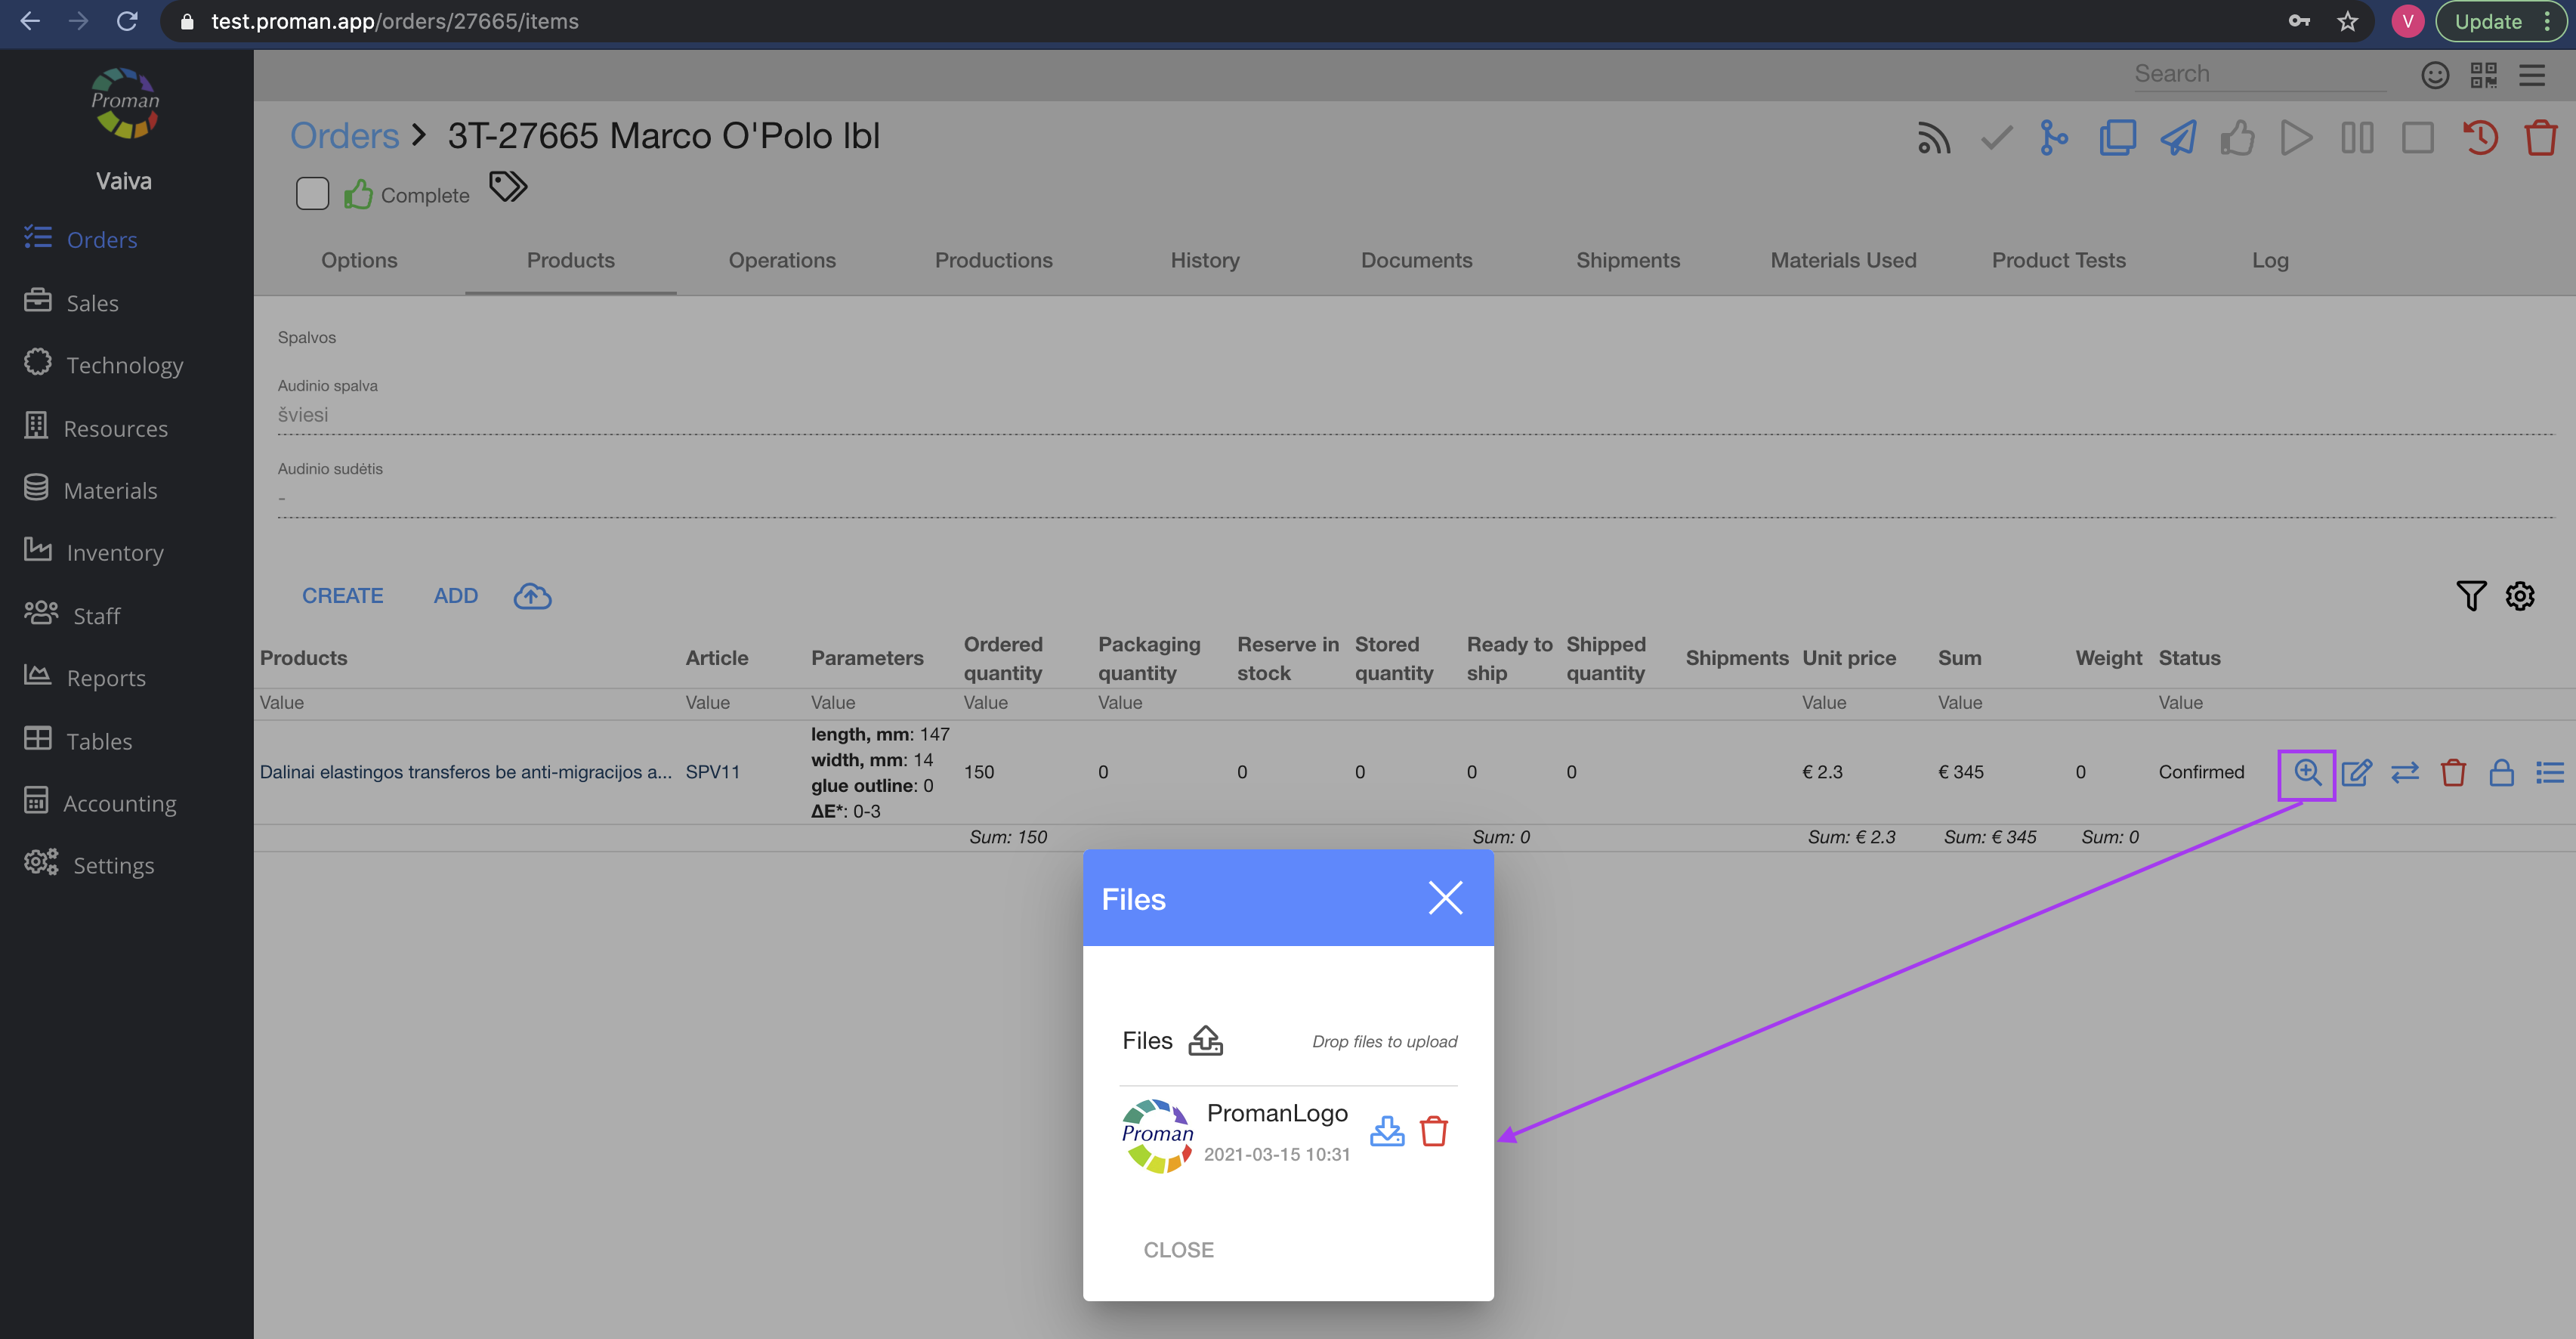Click the PromanLogo file thumbnail
Image resolution: width=2576 pixels, height=1339 pixels.
tap(1157, 1135)
